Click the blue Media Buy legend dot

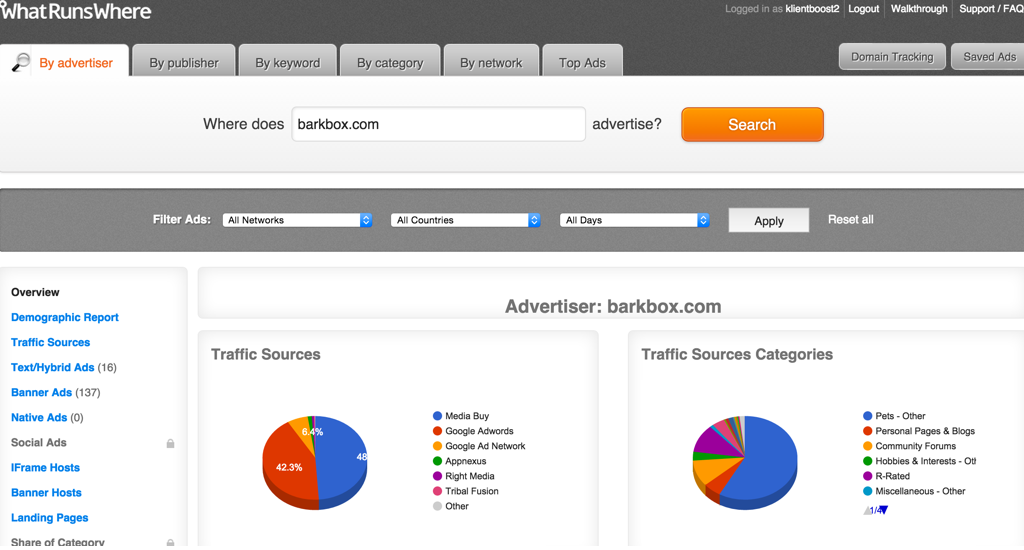(438, 416)
